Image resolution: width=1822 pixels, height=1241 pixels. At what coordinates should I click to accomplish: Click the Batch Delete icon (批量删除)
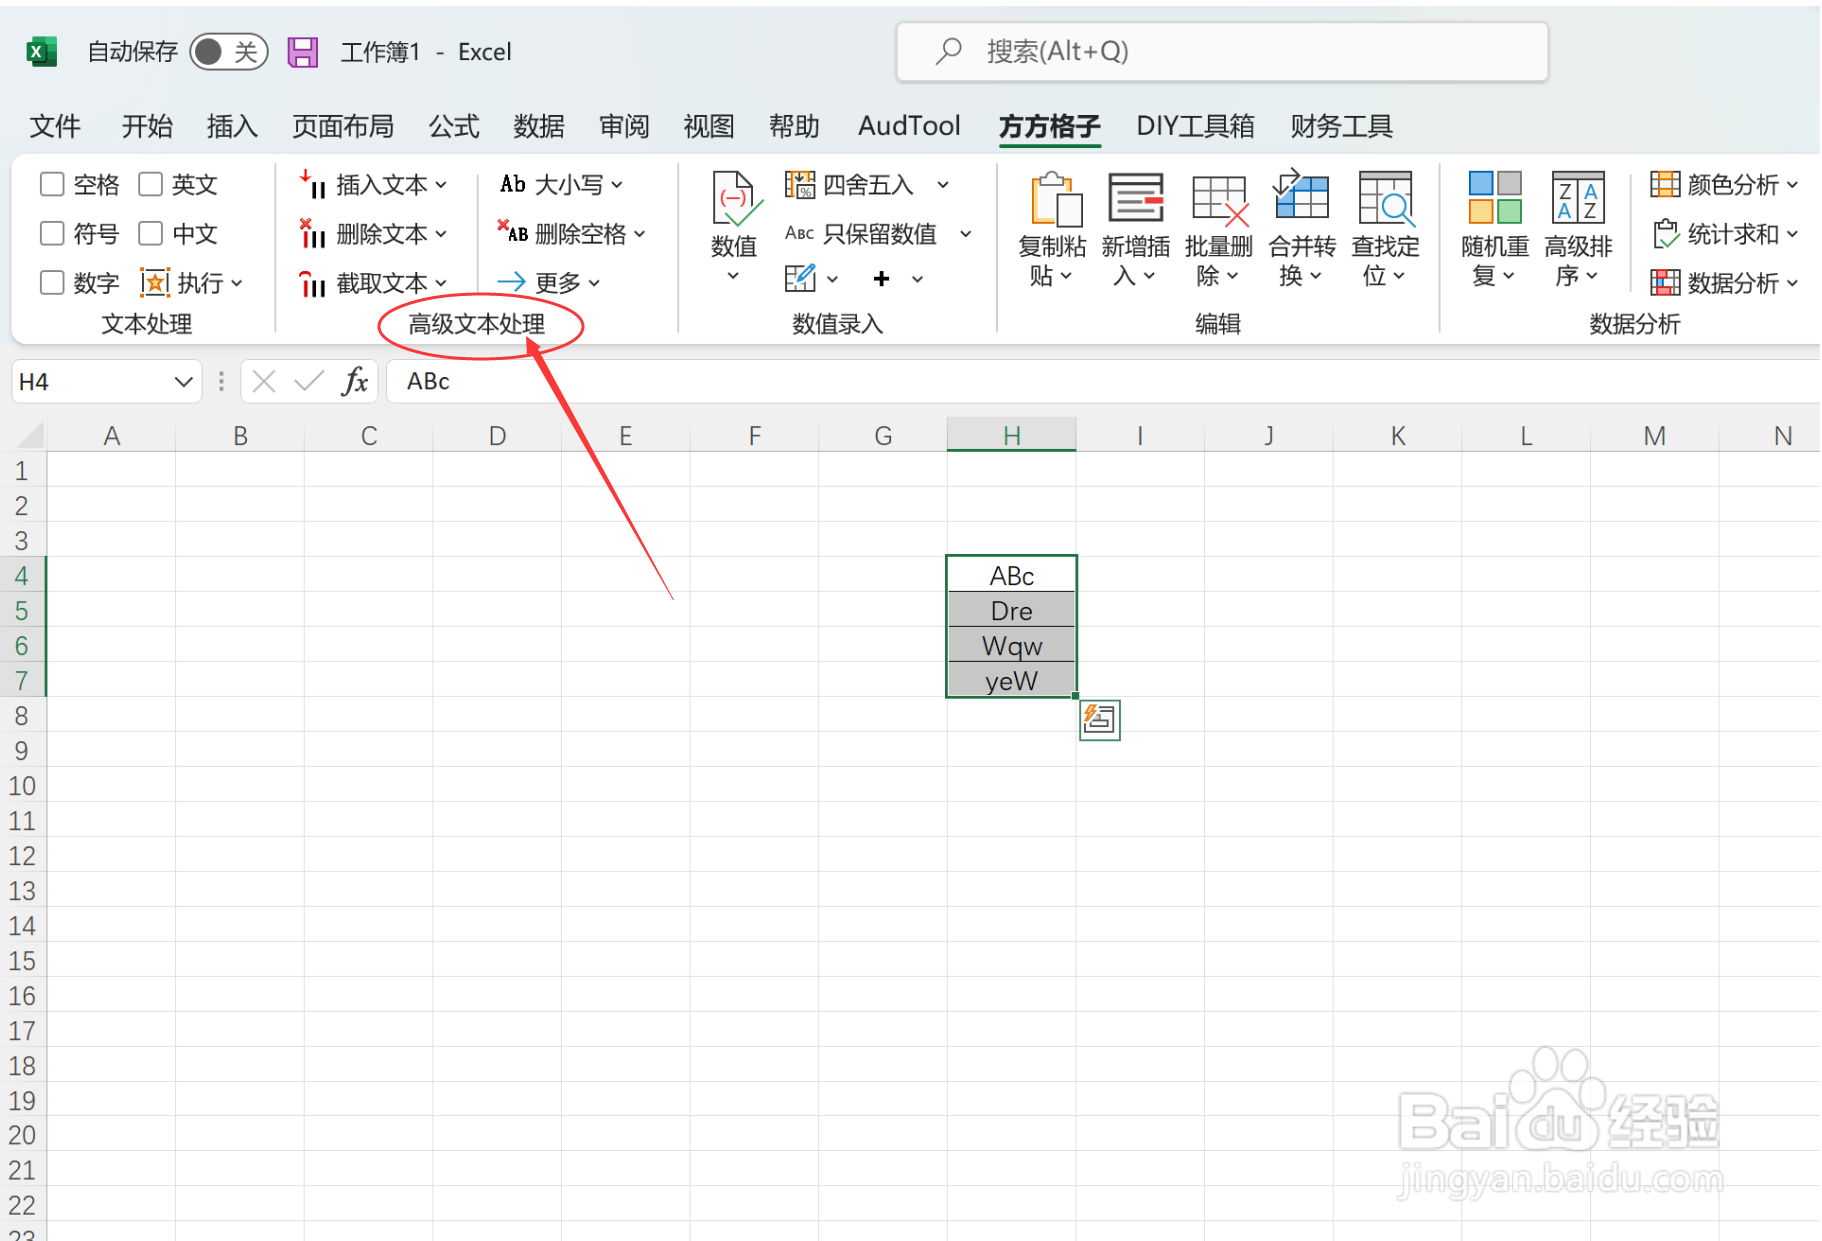[1219, 199]
